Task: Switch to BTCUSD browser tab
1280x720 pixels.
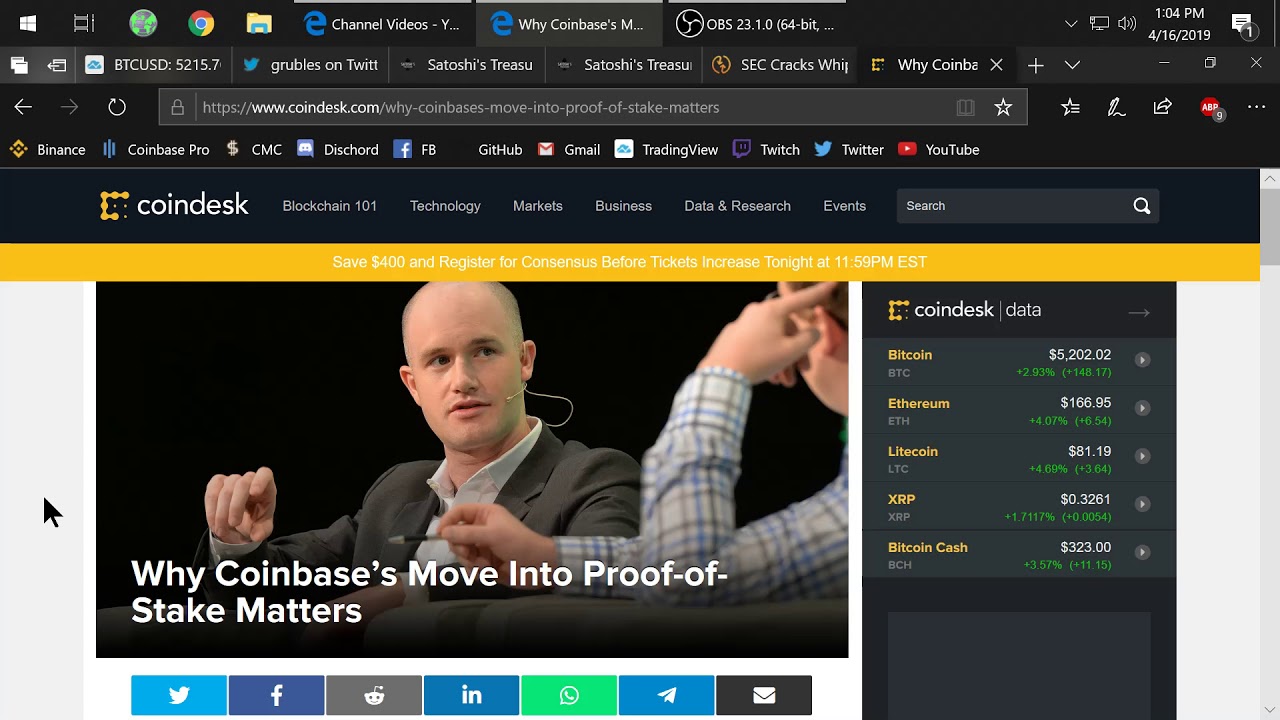Action: coord(154,65)
